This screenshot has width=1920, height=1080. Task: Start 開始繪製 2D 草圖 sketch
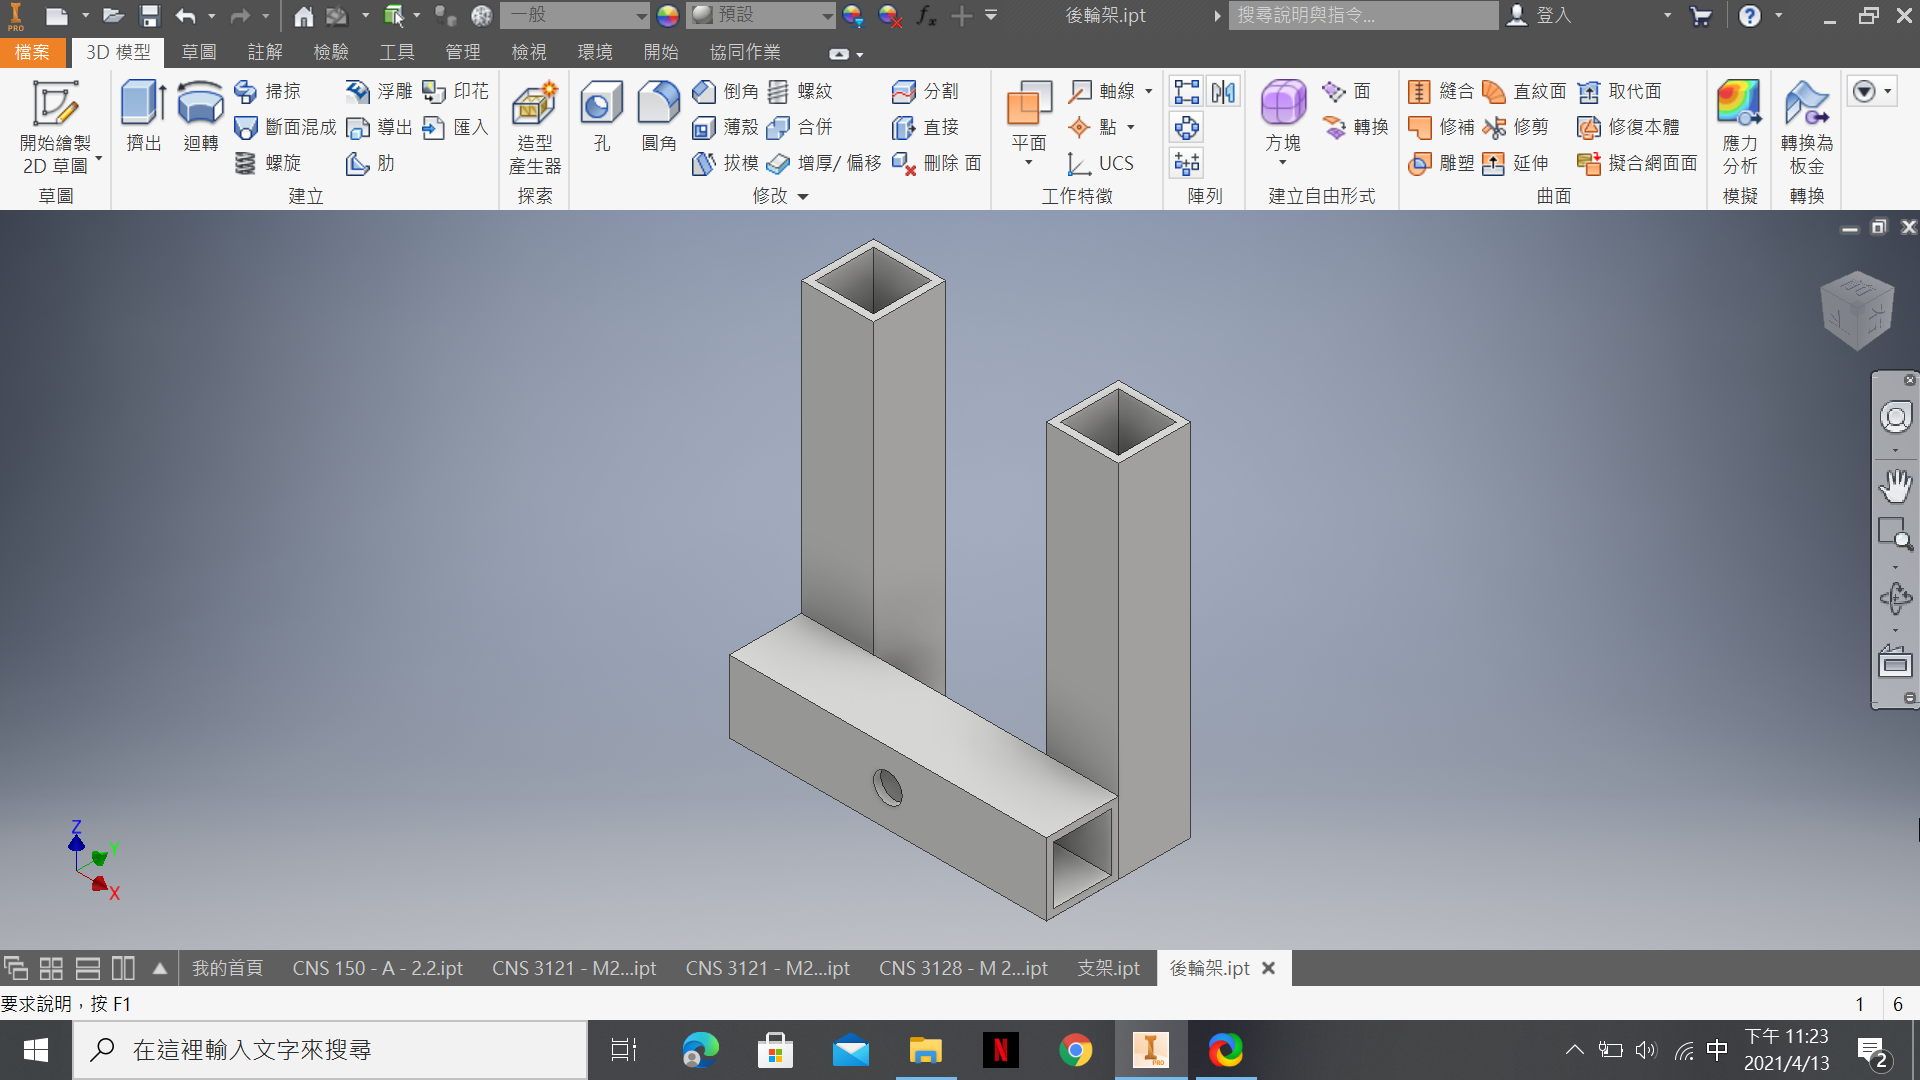pos(55,126)
